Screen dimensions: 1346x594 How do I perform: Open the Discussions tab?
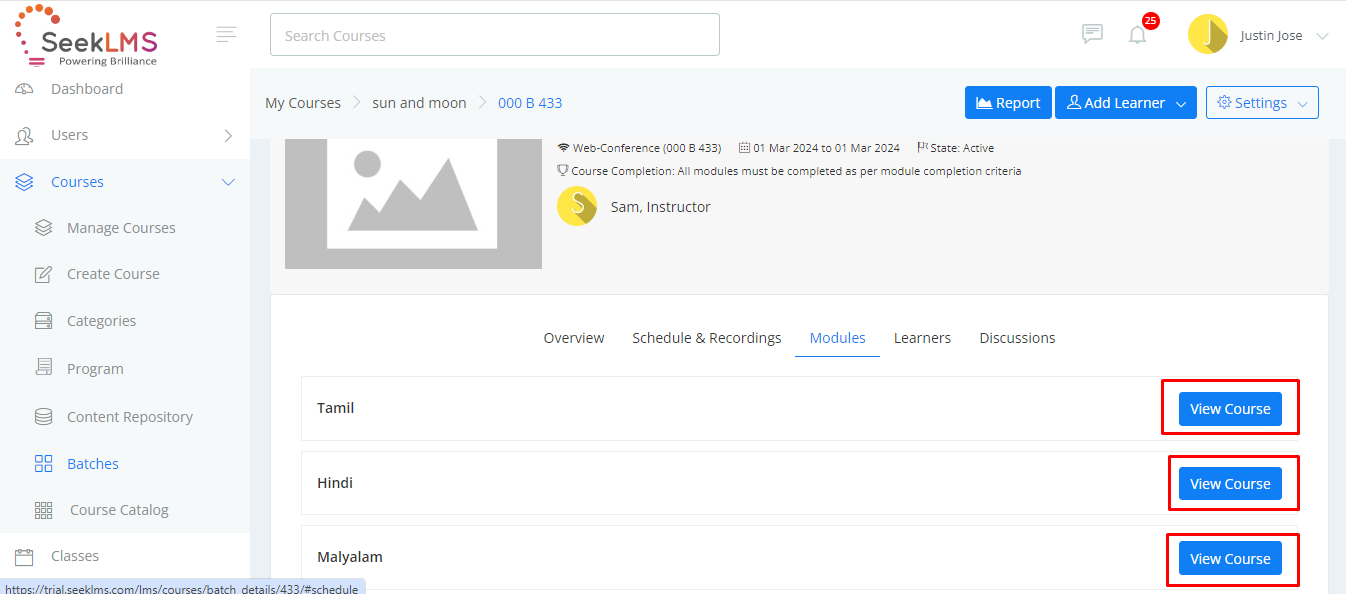click(1017, 338)
